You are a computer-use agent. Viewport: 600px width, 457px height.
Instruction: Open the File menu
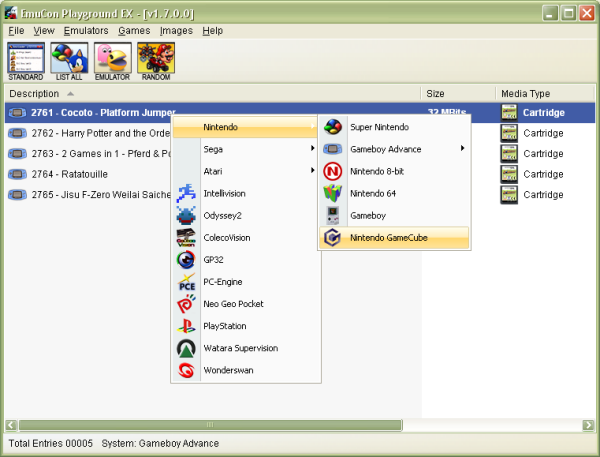coord(16,31)
